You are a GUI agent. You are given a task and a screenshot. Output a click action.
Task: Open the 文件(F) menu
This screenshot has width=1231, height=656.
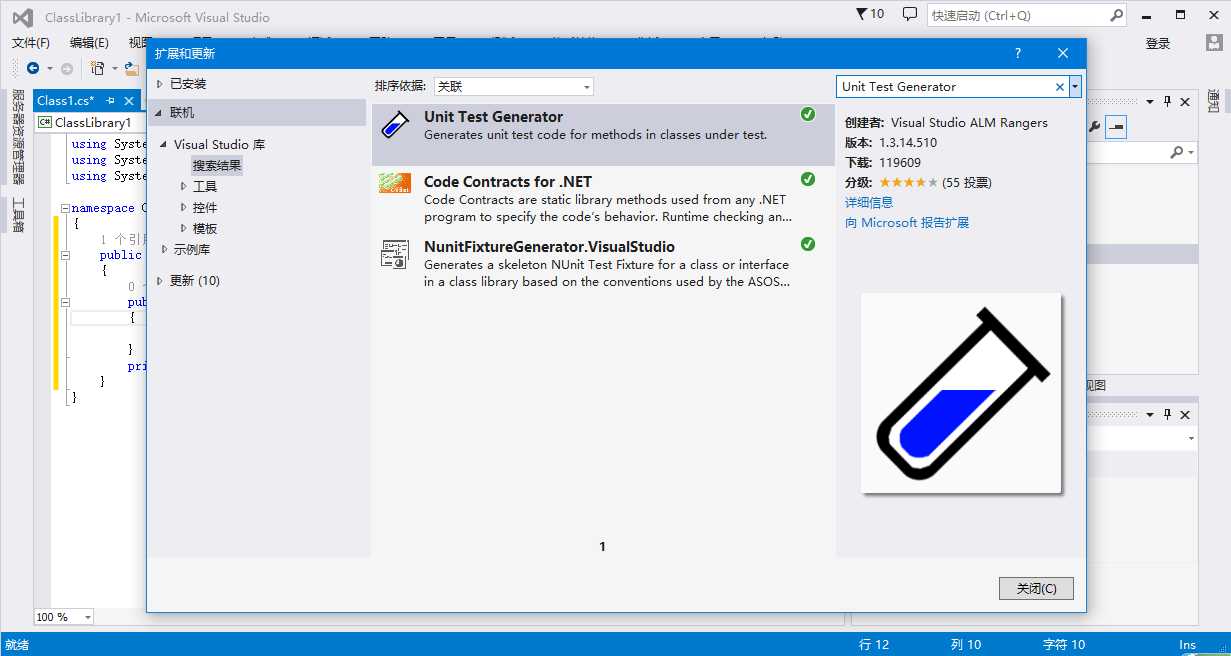pyautogui.click(x=31, y=43)
